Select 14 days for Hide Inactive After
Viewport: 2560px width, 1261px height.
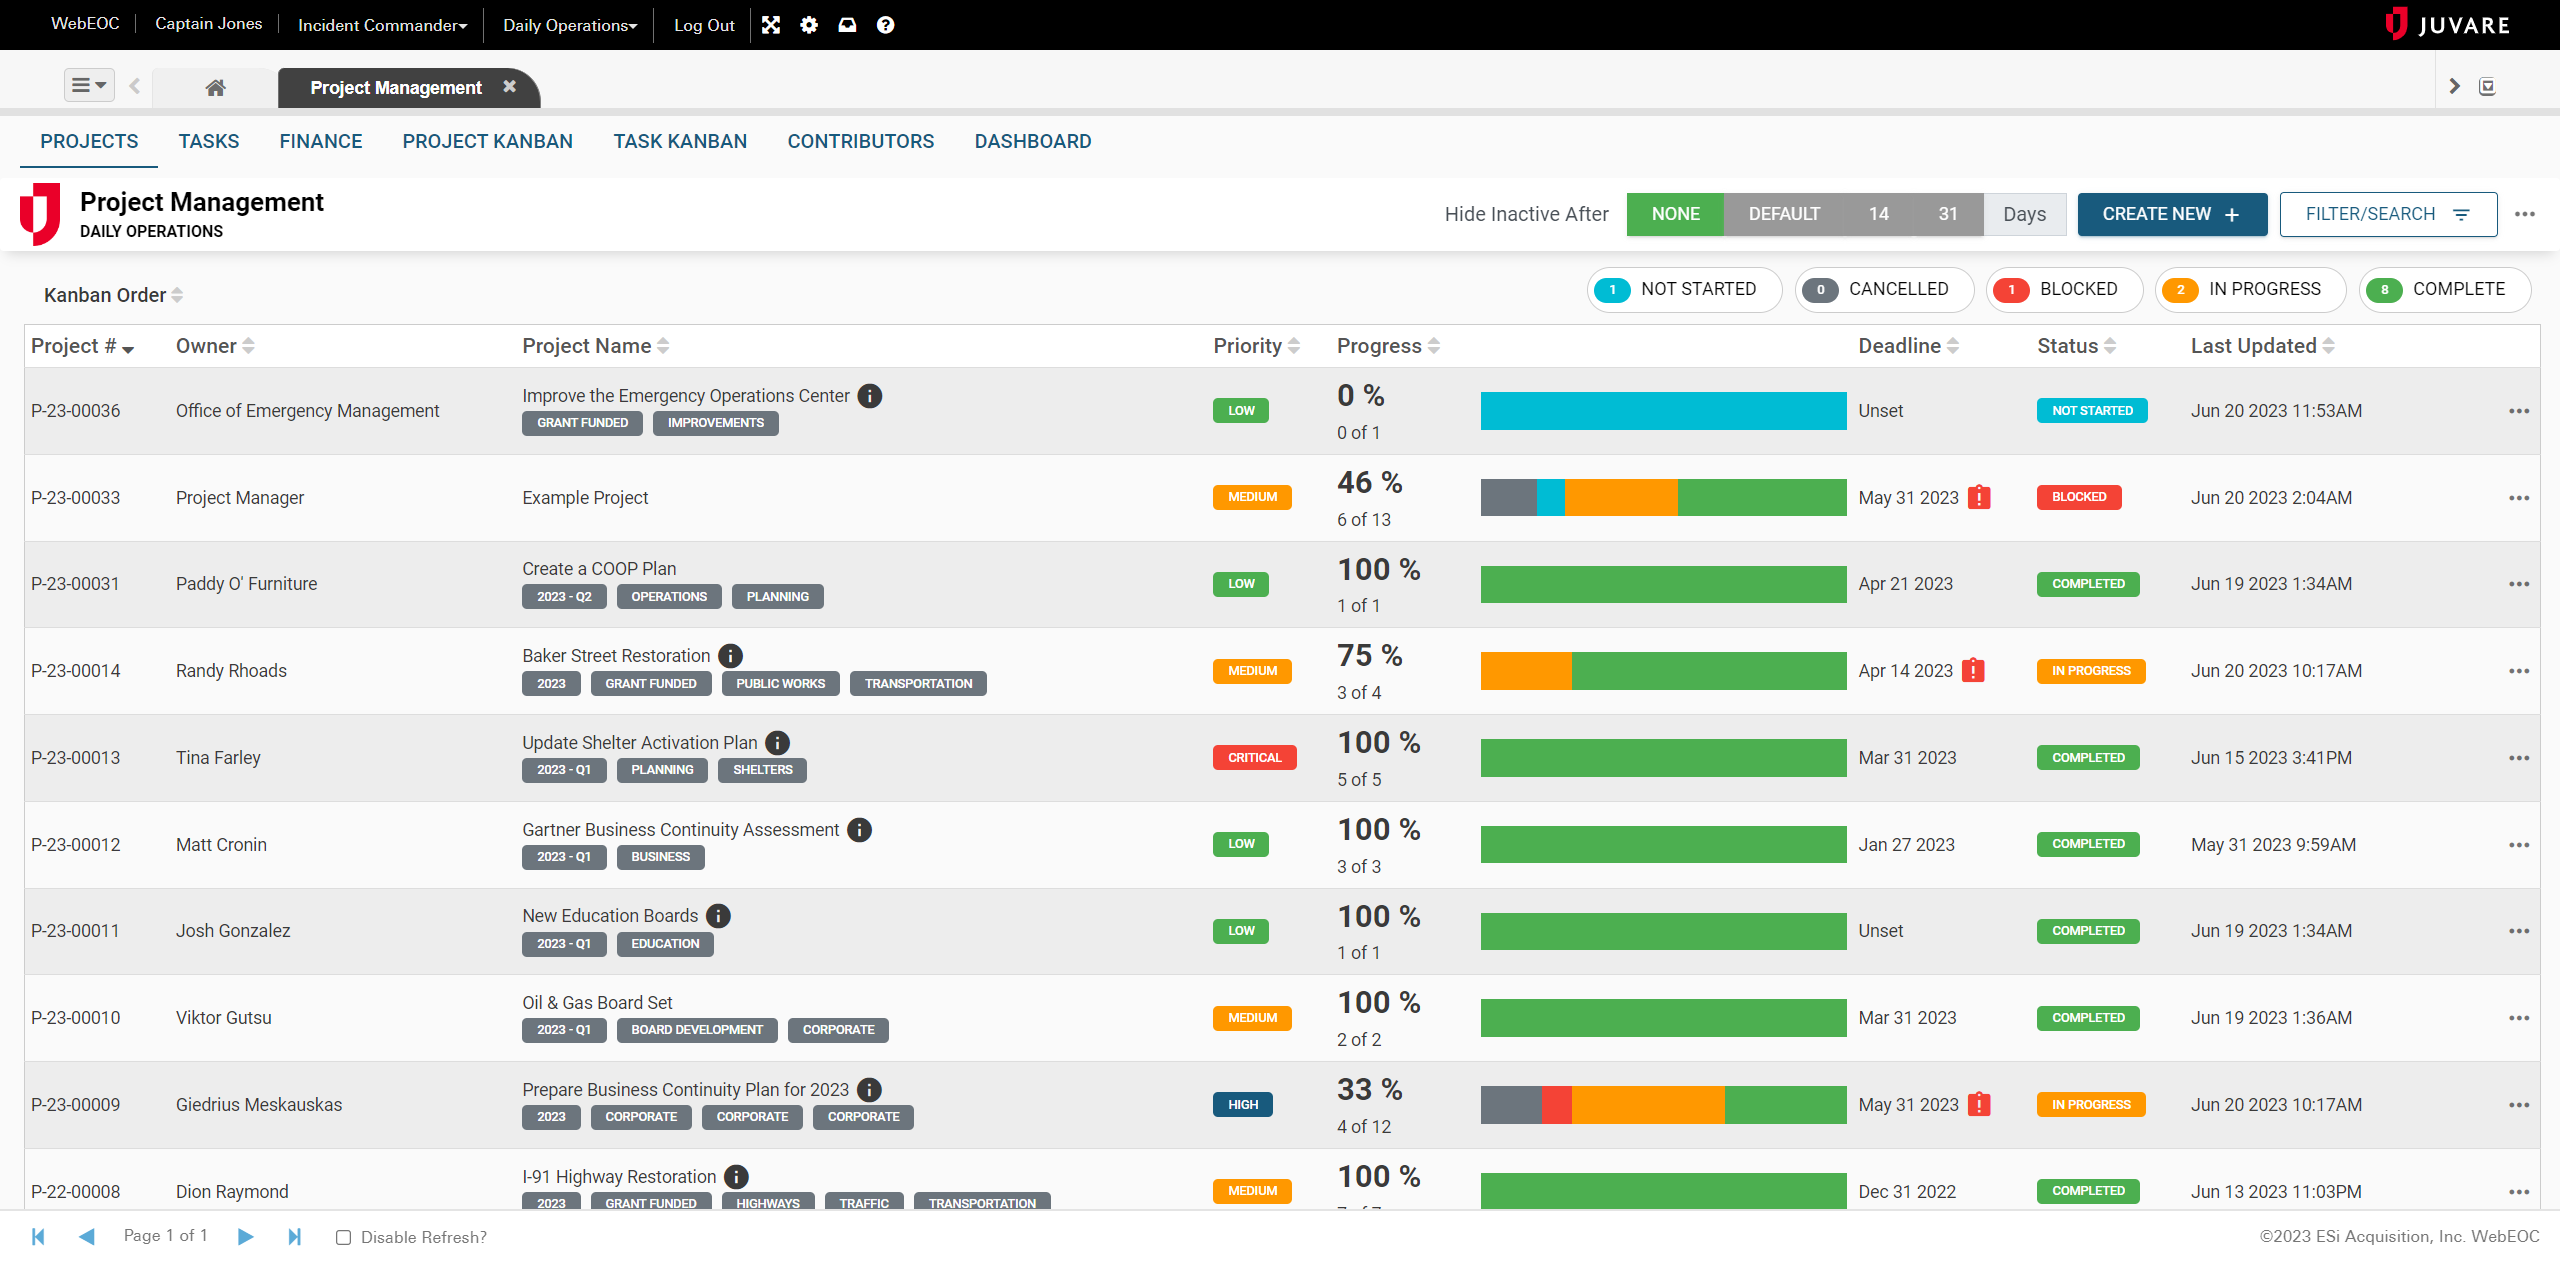(1879, 214)
